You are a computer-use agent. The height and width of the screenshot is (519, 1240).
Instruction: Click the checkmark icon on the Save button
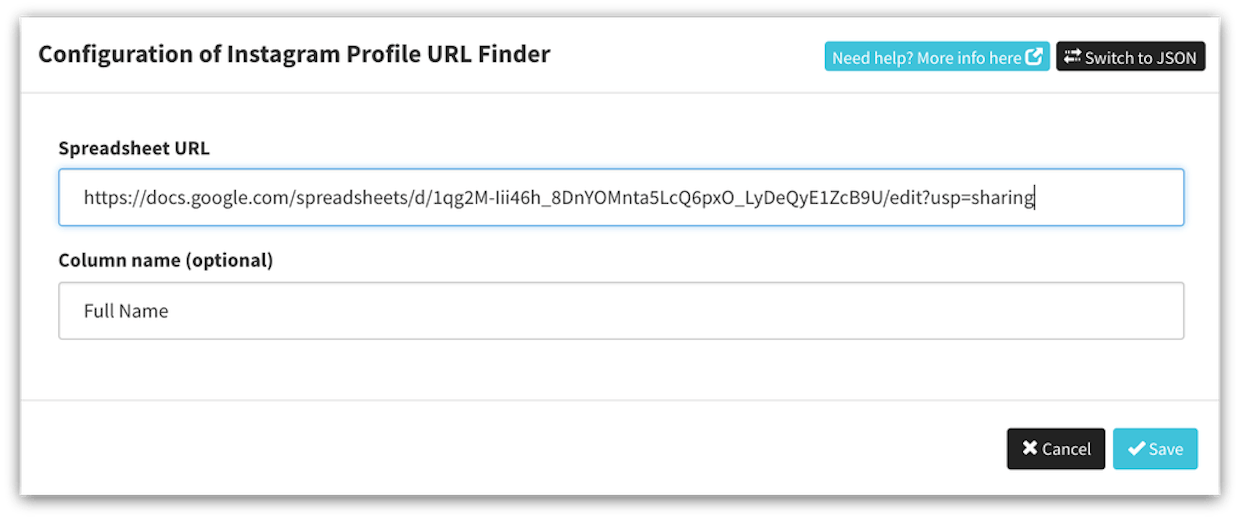(1136, 449)
